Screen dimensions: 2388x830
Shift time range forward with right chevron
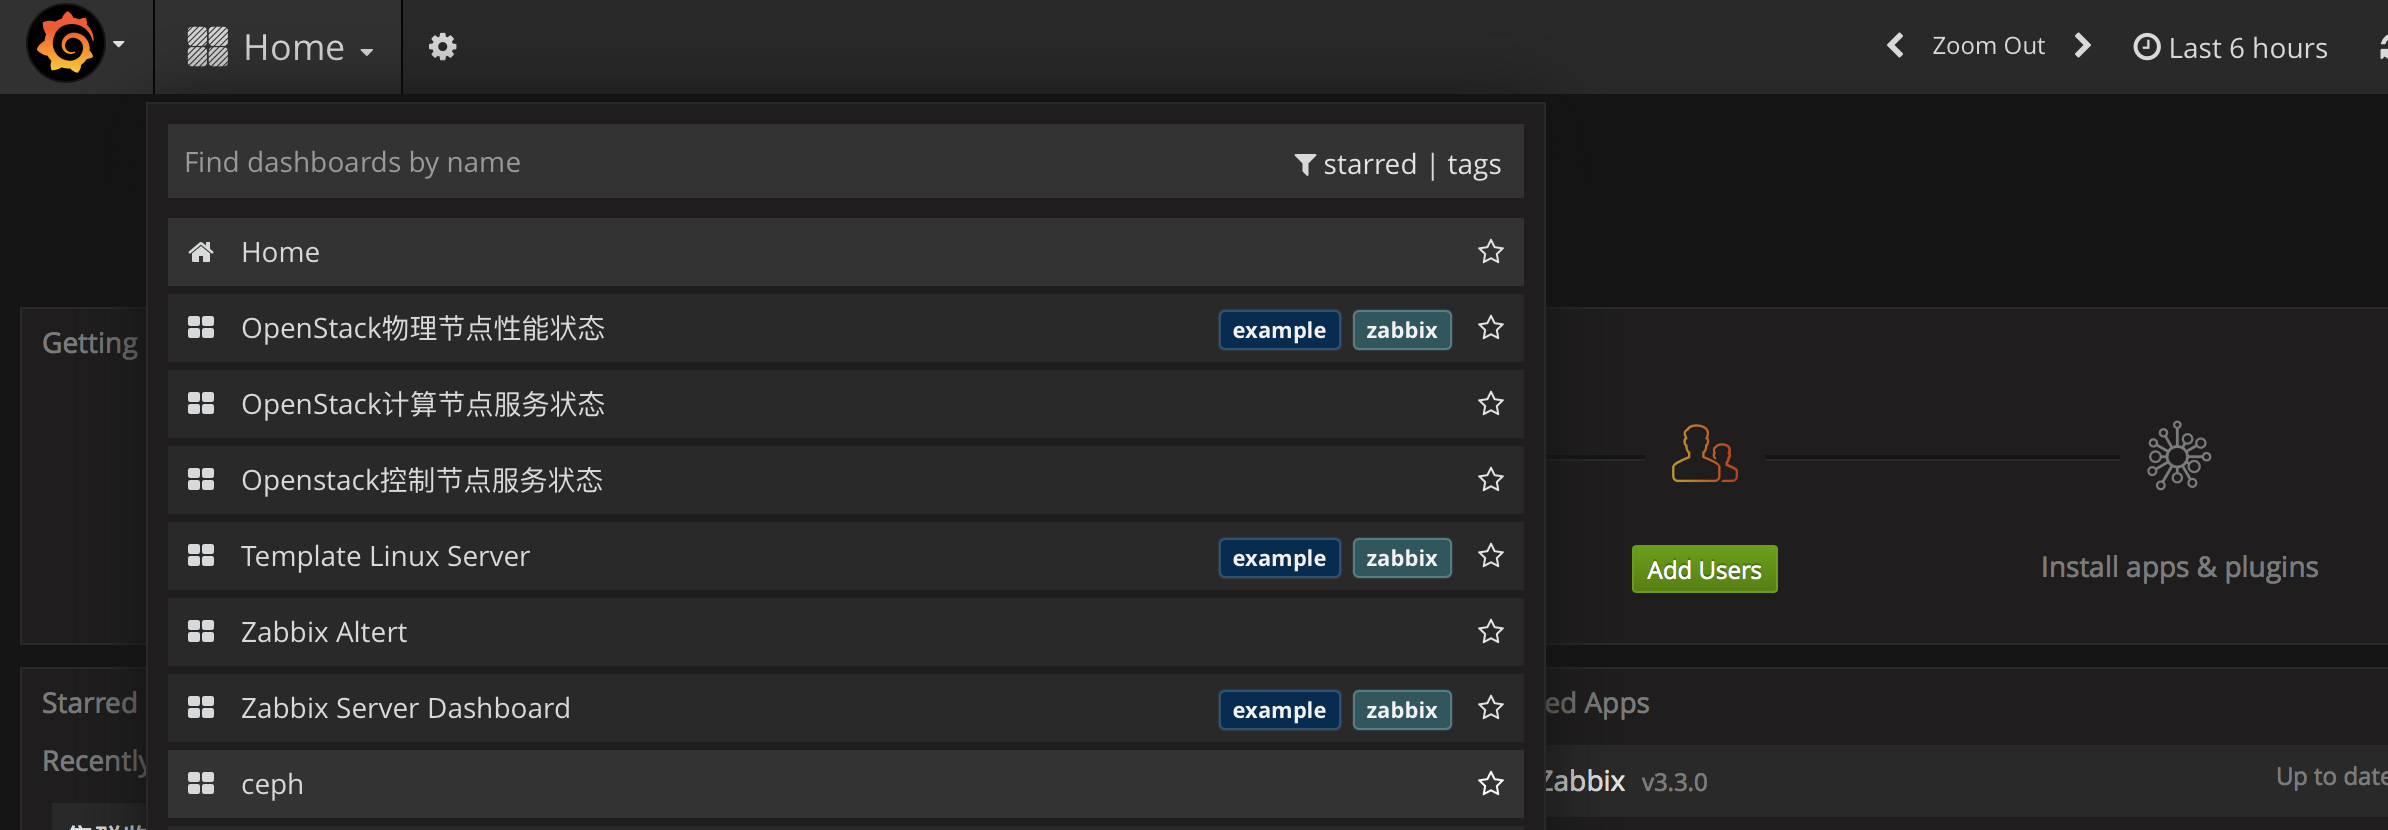(2083, 46)
